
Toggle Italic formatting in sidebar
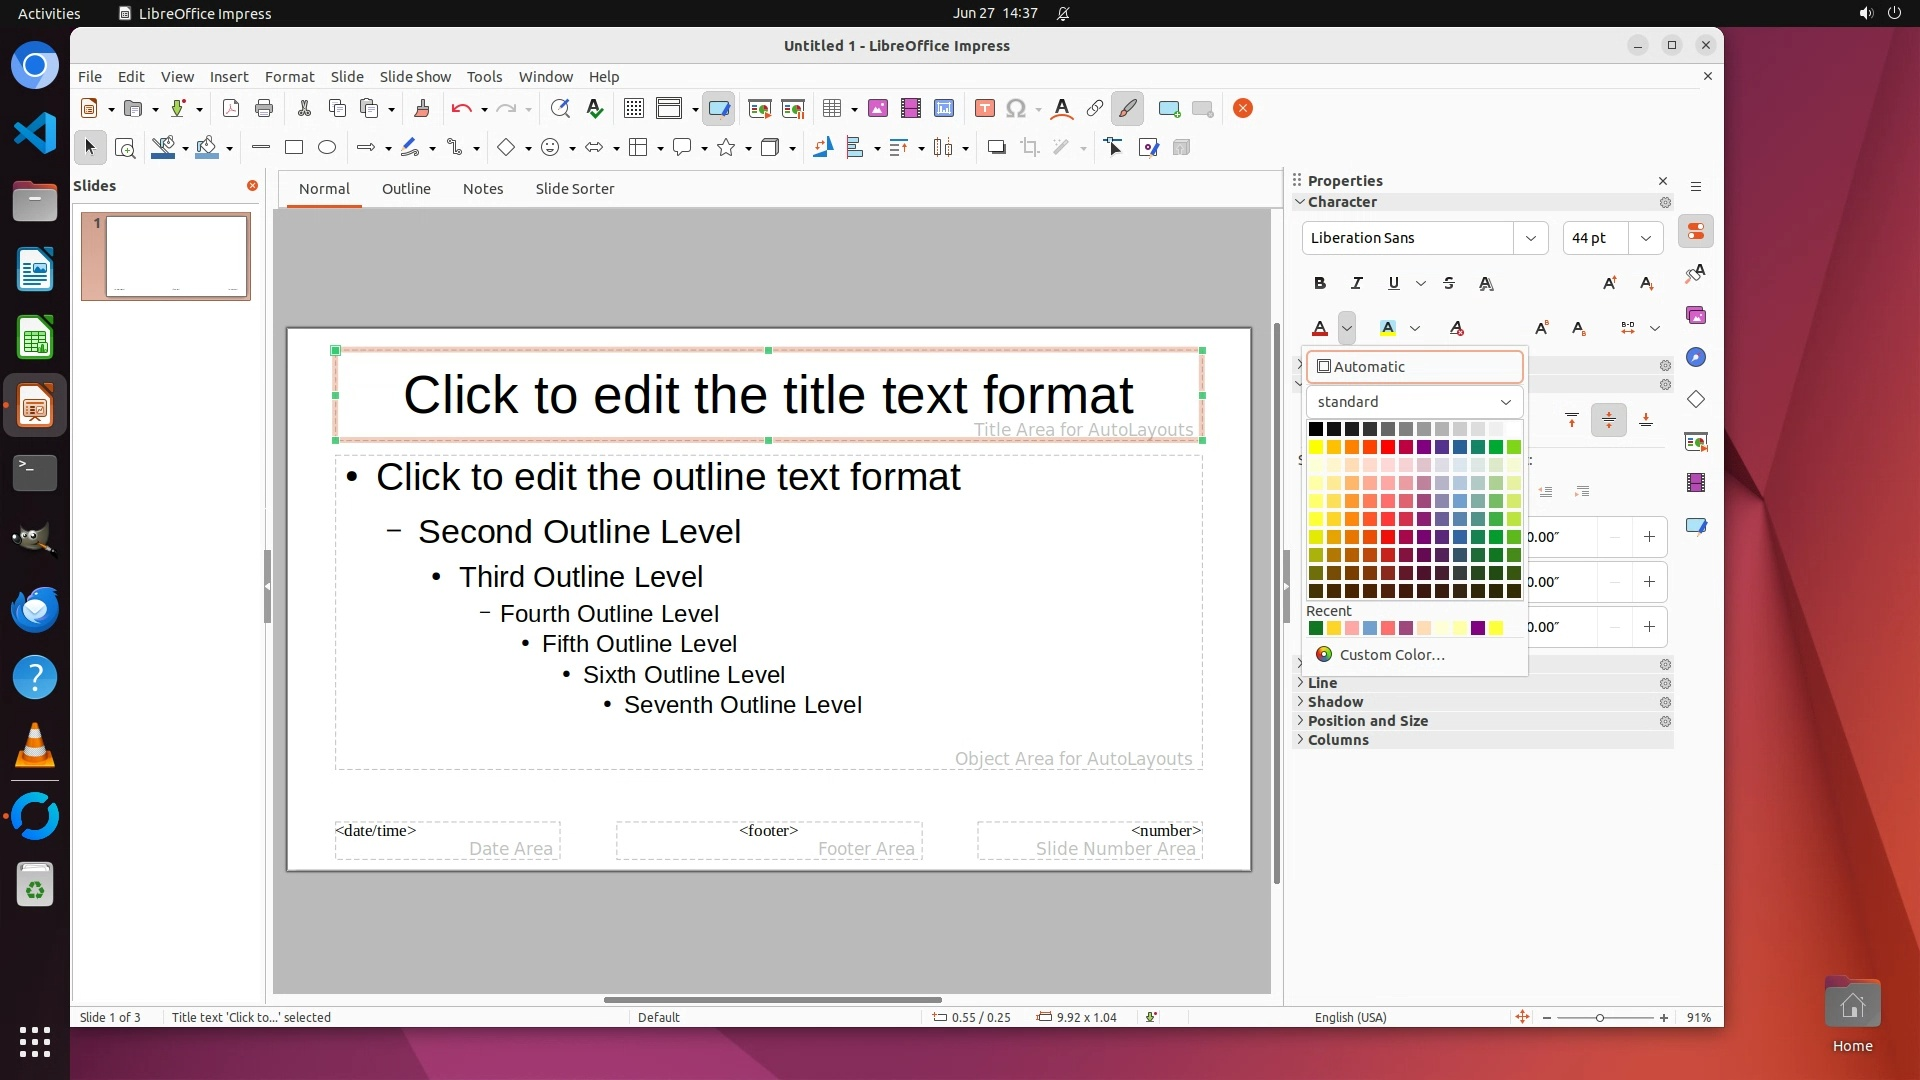(1357, 284)
